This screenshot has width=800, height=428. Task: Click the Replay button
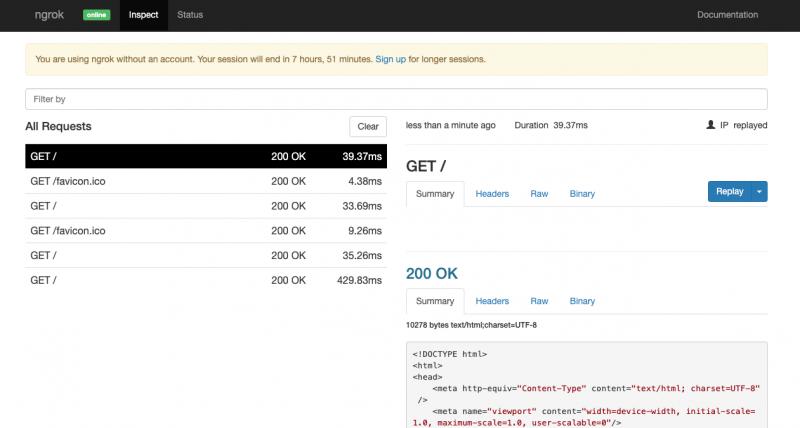click(x=730, y=192)
